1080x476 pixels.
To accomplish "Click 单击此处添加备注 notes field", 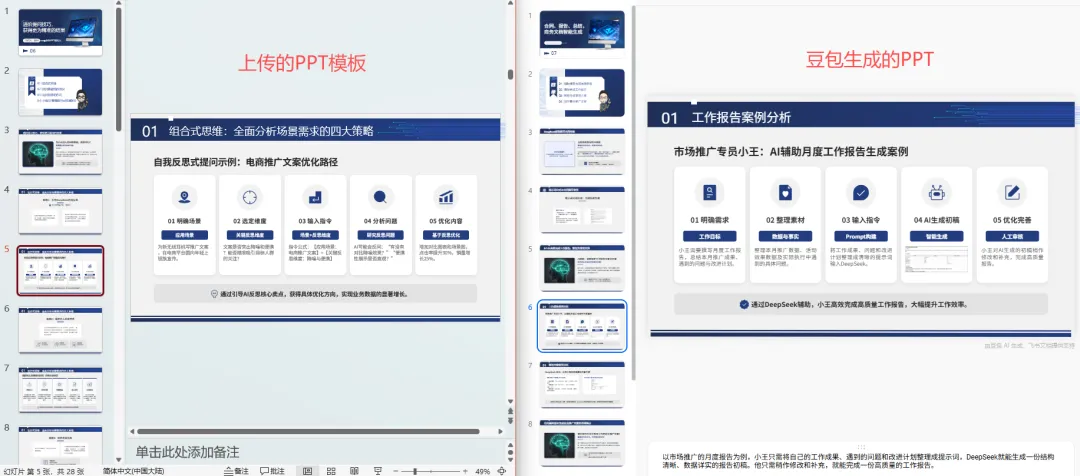I will tap(187, 453).
